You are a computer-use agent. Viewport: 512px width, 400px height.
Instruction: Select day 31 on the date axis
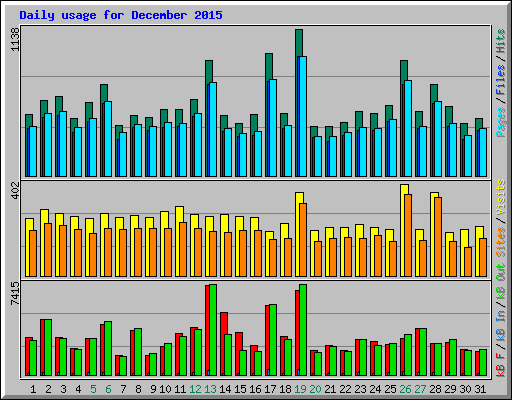480,389
